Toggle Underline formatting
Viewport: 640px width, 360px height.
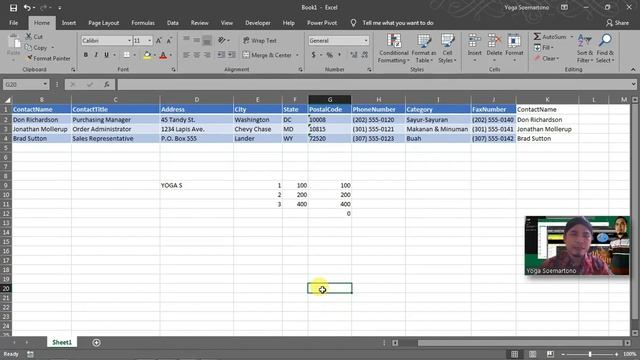[106, 55]
